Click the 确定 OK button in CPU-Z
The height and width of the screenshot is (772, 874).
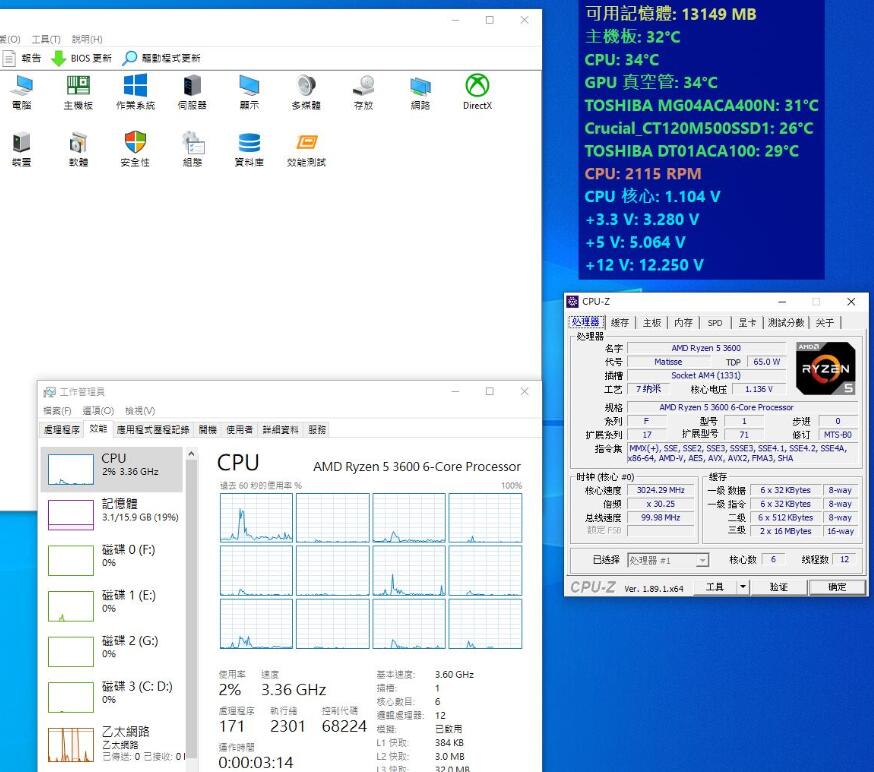click(x=837, y=587)
